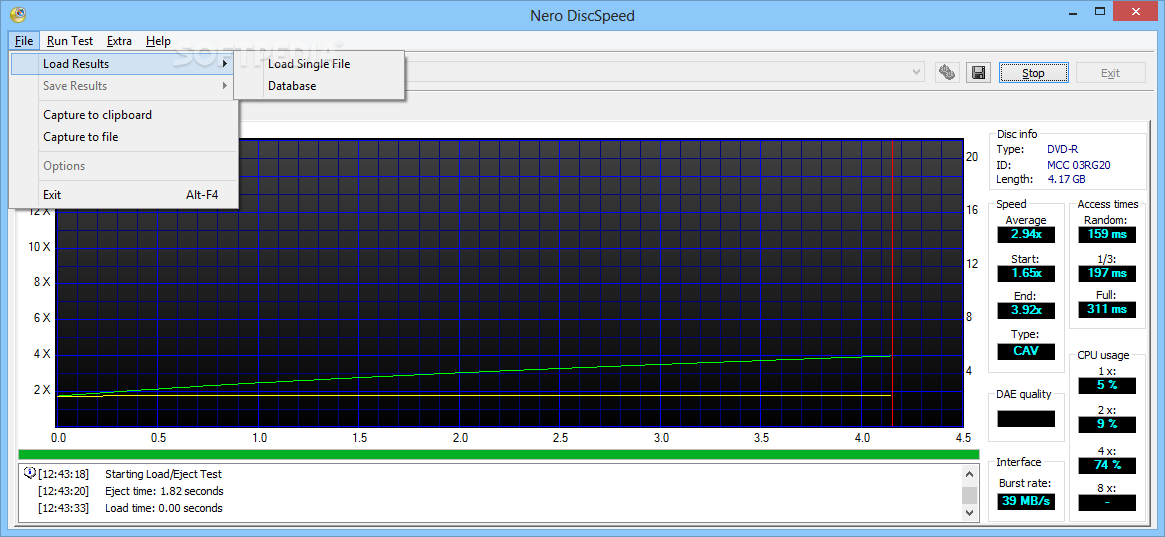Click log scrollbar up arrow
The width and height of the screenshot is (1165, 537).
pyautogui.click(x=969, y=474)
